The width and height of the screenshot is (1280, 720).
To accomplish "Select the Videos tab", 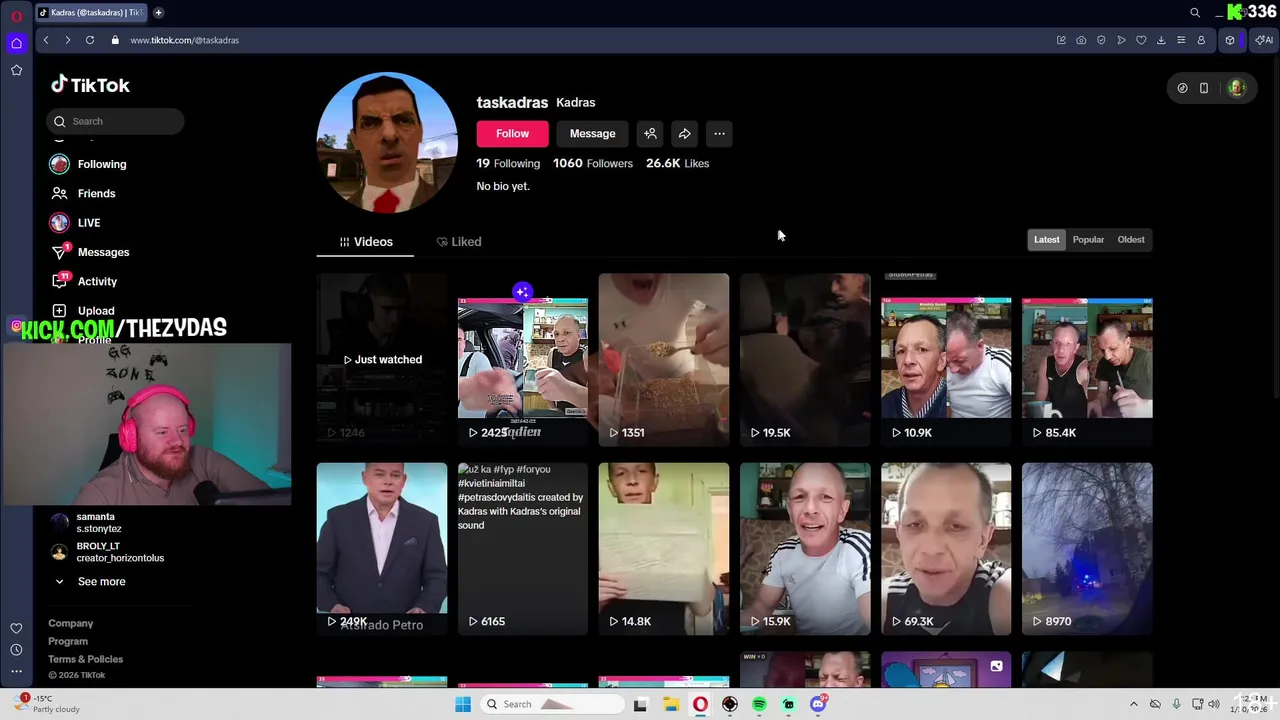I will [x=365, y=242].
